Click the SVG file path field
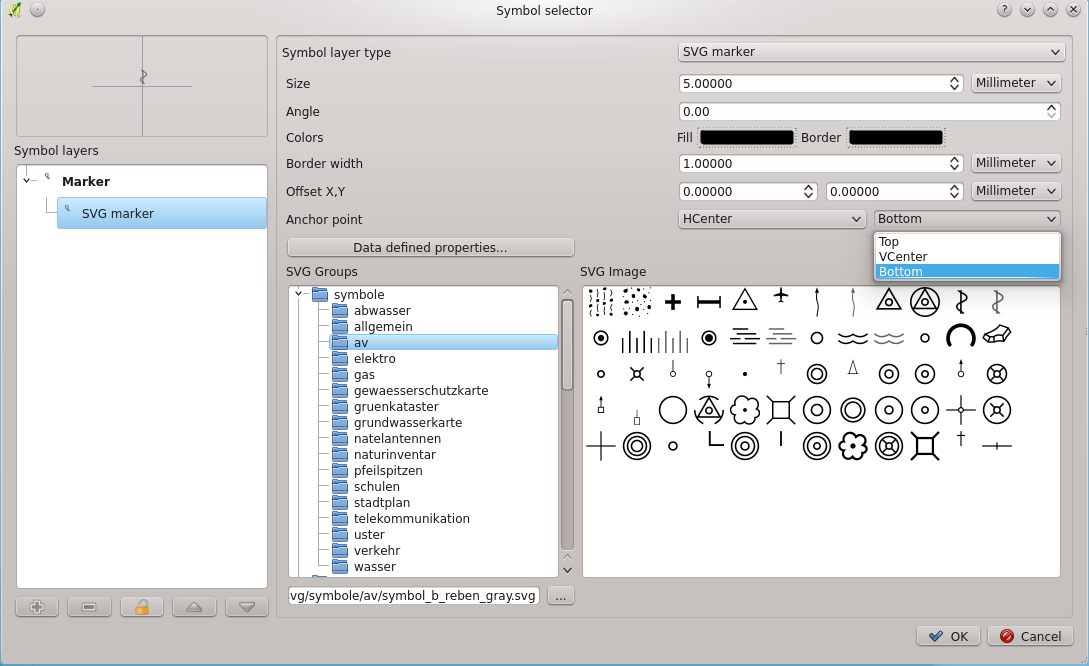The width and height of the screenshot is (1089, 666). pos(414,596)
